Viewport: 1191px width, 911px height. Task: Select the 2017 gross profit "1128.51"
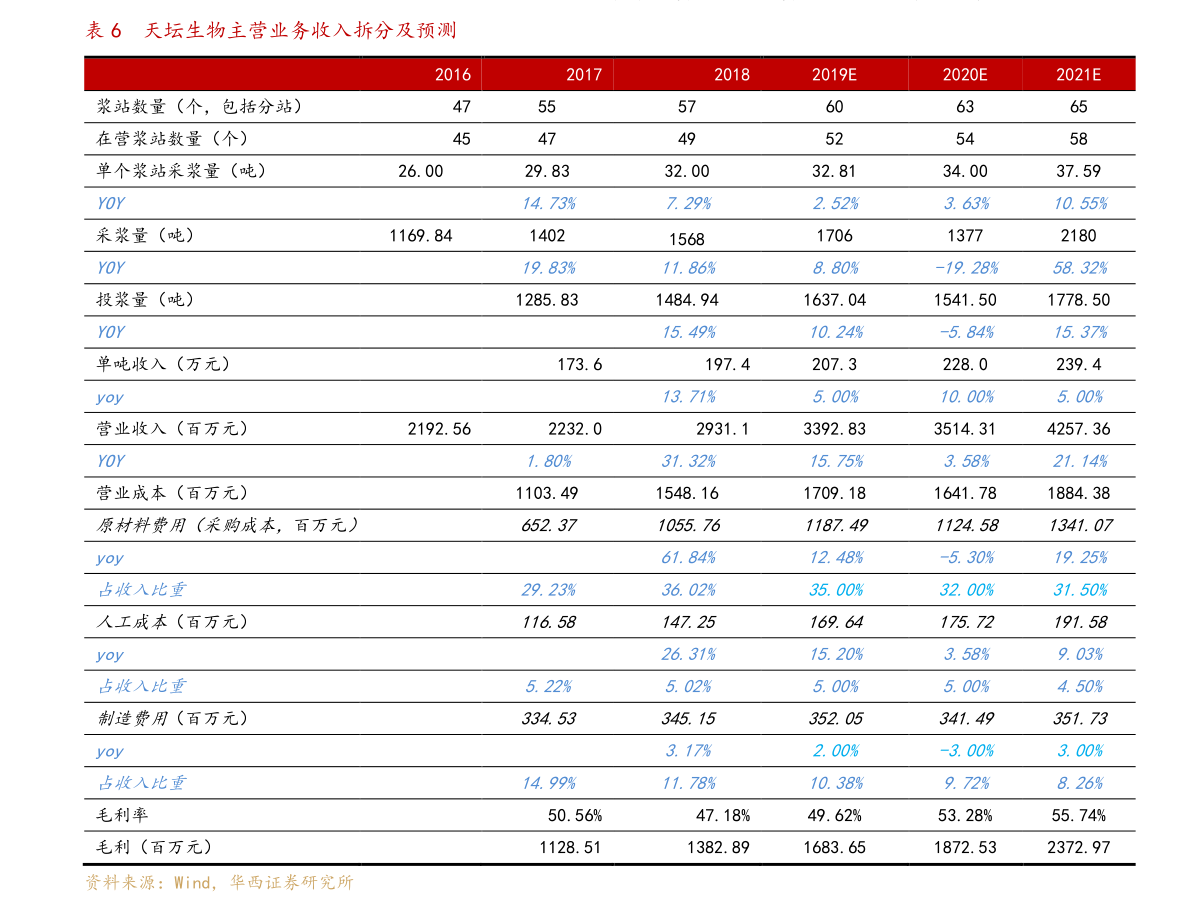pos(570,848)
